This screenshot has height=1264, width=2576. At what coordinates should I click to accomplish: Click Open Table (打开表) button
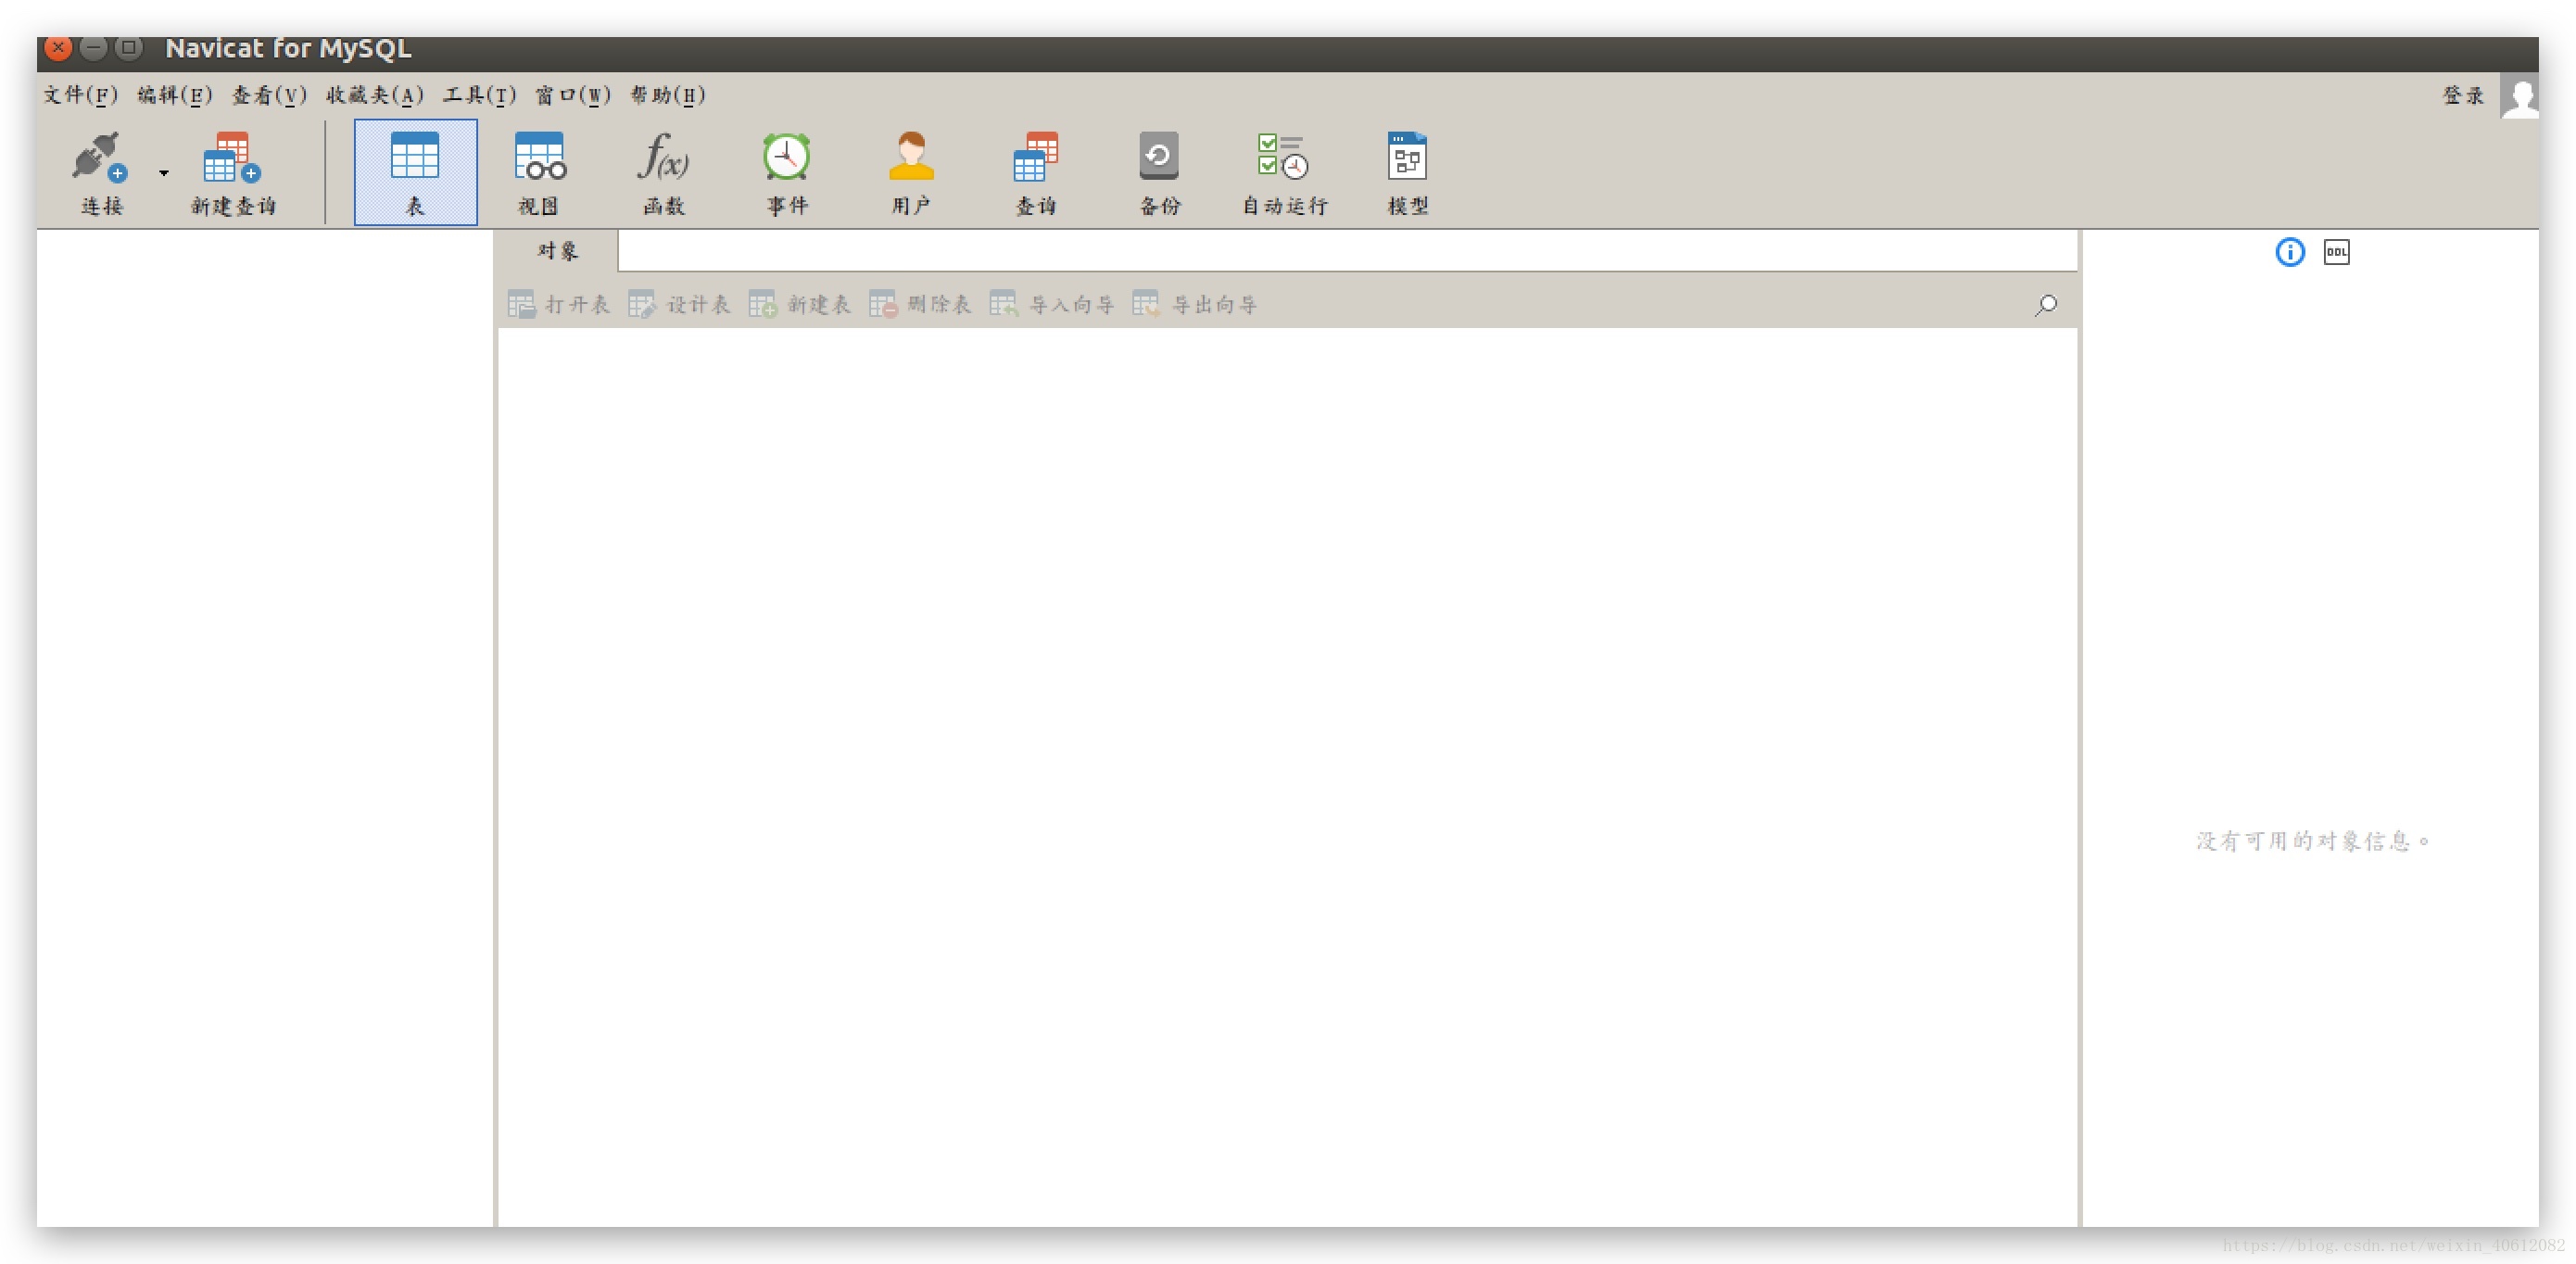(558, 304)
